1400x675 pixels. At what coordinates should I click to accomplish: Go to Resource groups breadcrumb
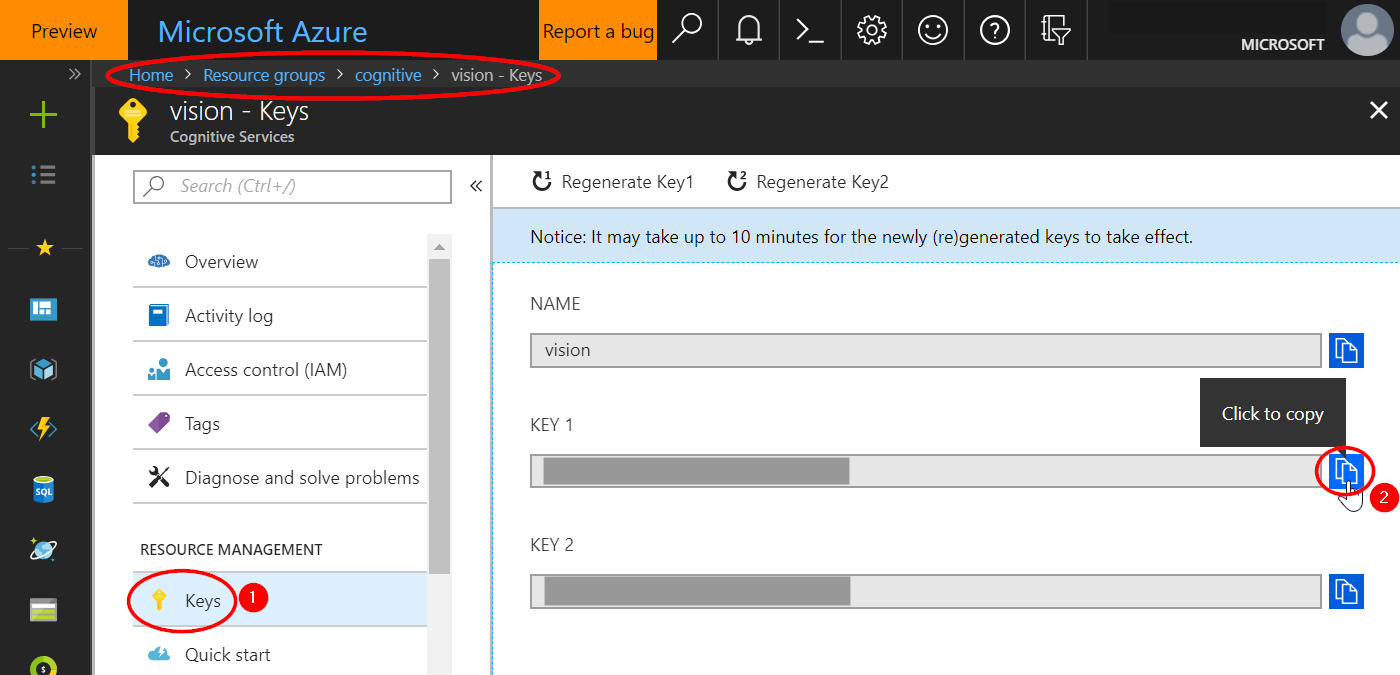(264, 75)
